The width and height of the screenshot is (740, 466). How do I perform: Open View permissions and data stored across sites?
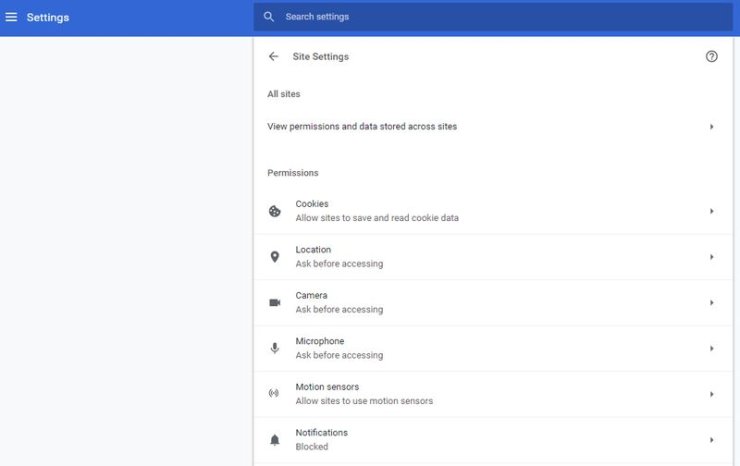click(x=493, y=127)
